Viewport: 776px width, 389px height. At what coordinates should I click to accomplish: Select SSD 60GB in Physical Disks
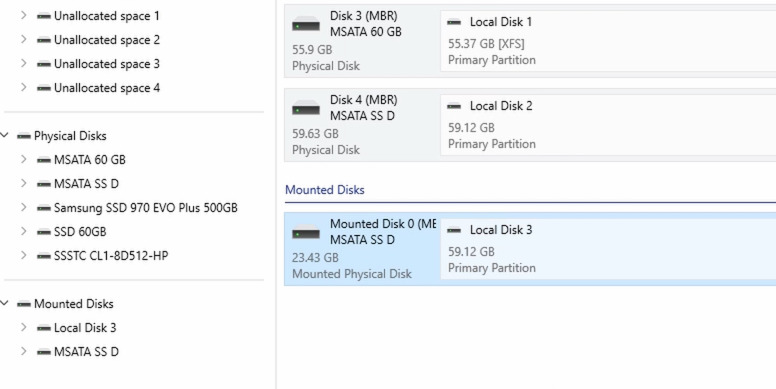tap(80, 232)
